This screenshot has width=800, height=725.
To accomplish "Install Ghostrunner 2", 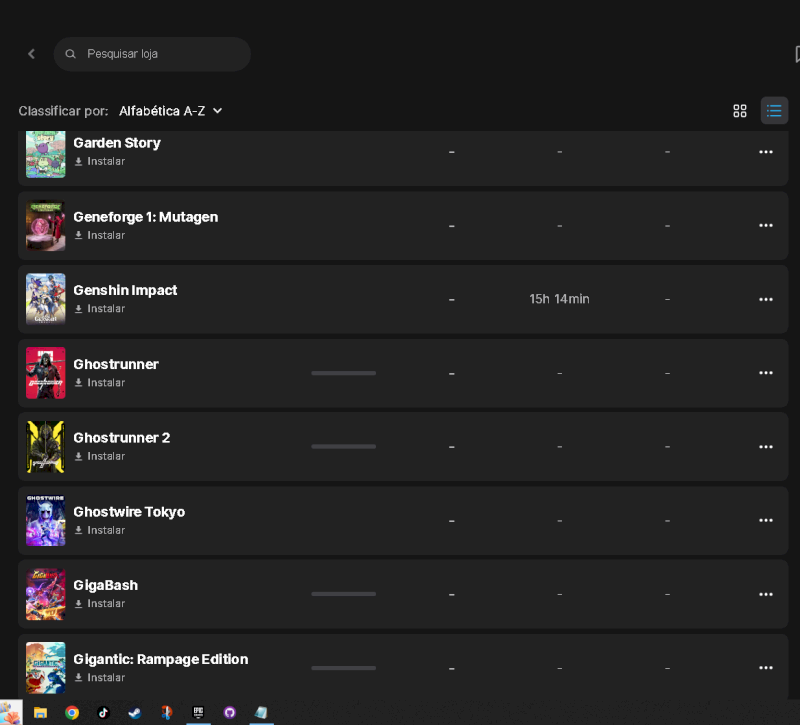I will [100, 456].
